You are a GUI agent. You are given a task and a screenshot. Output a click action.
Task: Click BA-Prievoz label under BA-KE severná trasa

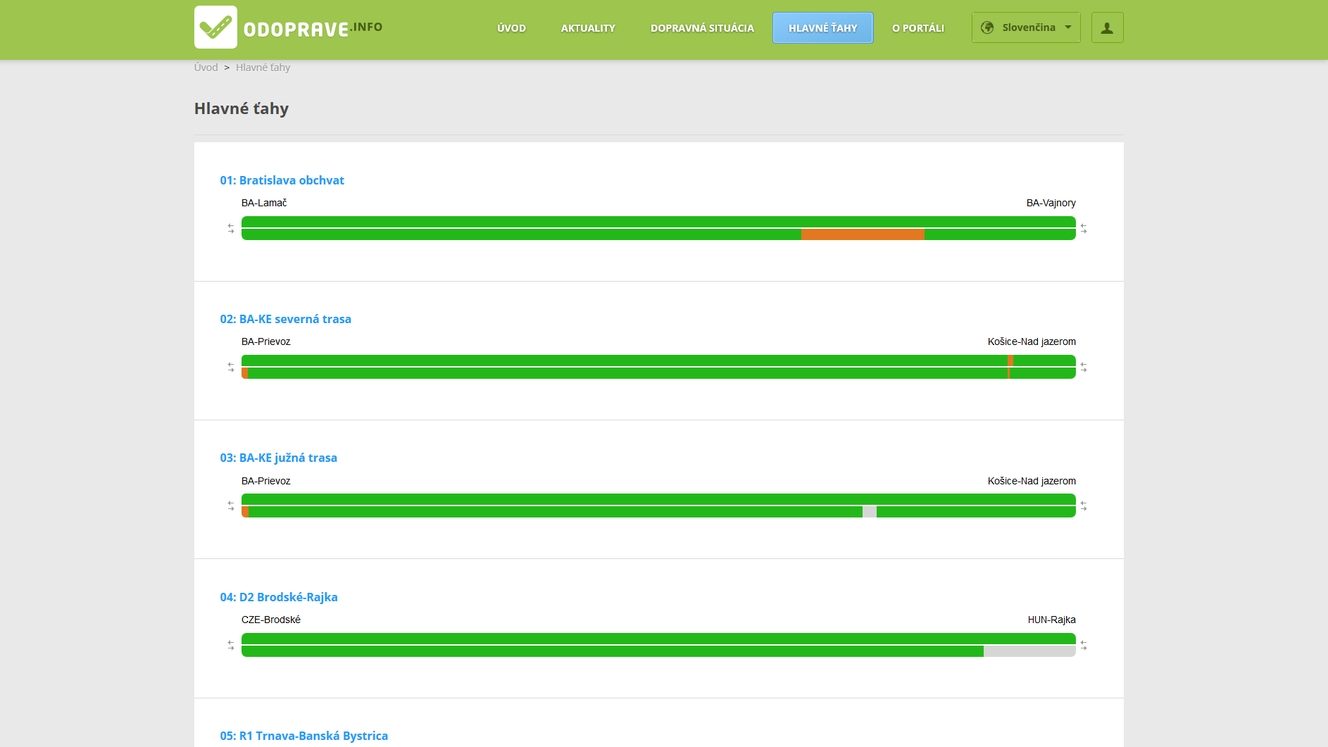pyautogui.click(x=266, y=342)
